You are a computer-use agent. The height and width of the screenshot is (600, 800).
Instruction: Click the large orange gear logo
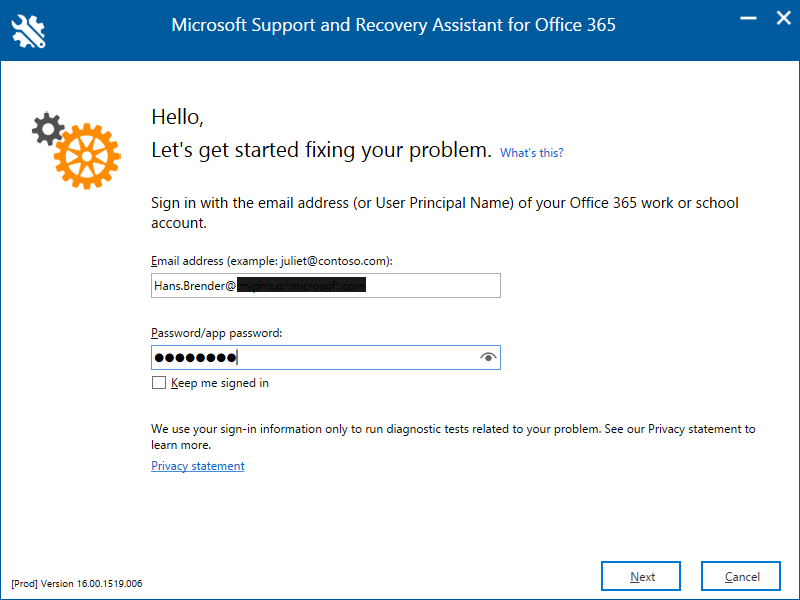point(87,155)
